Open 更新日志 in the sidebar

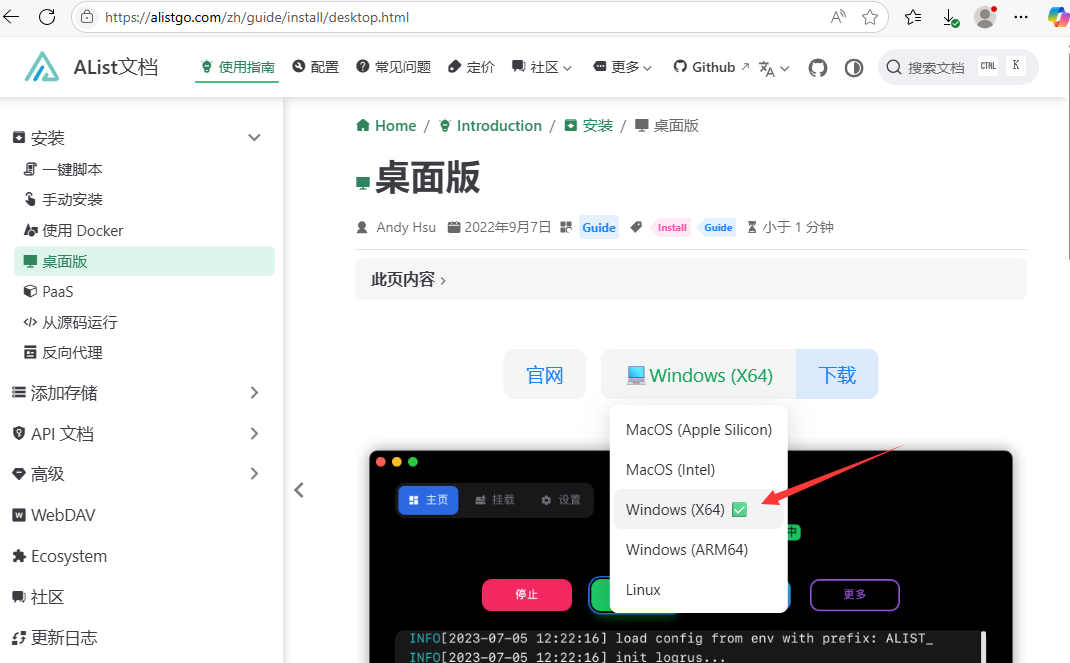[55, 638]
